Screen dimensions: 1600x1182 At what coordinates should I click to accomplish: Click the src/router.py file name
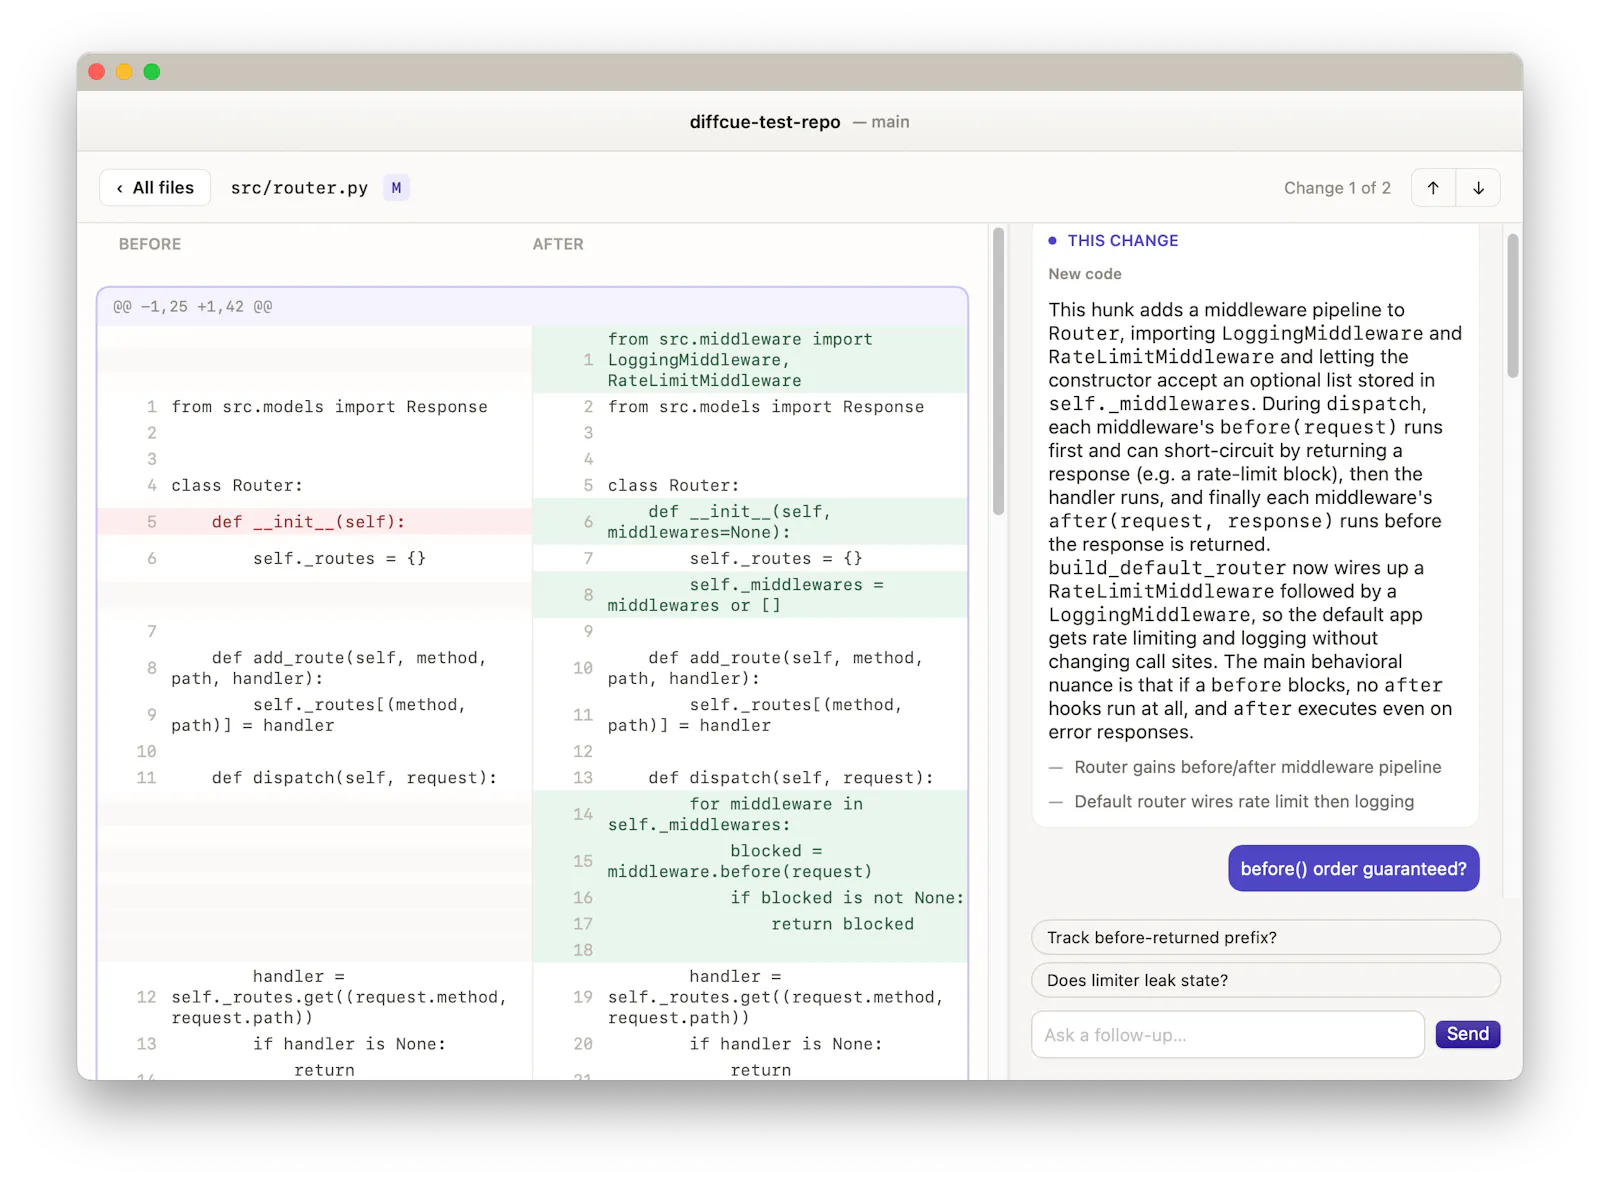click(299, 188)
